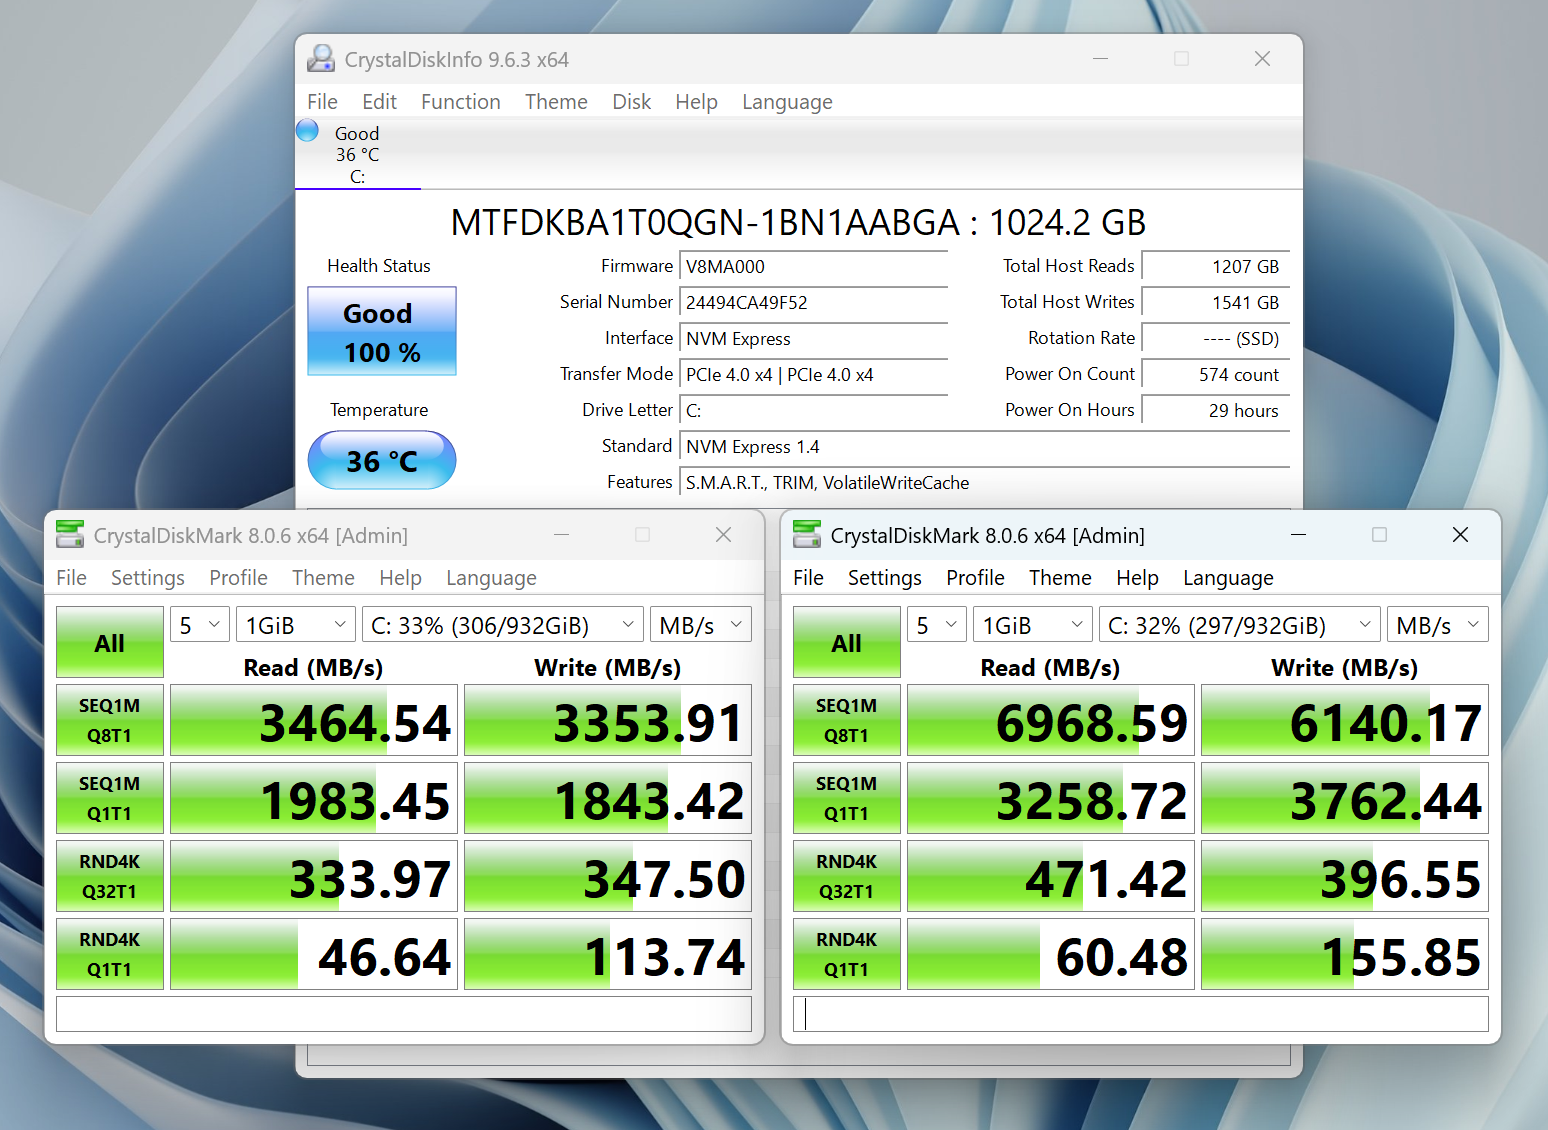This screenshot has height=1130, width=1548.
Task: Click the CrystalDiskInfo app icon in title bar
Action: click(321, 59)
